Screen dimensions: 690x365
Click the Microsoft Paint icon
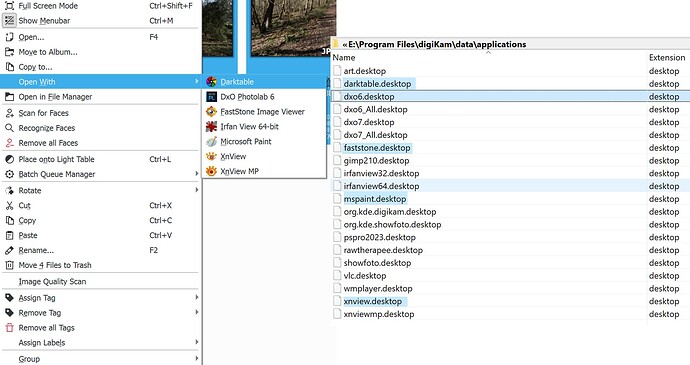coord(212,142)
